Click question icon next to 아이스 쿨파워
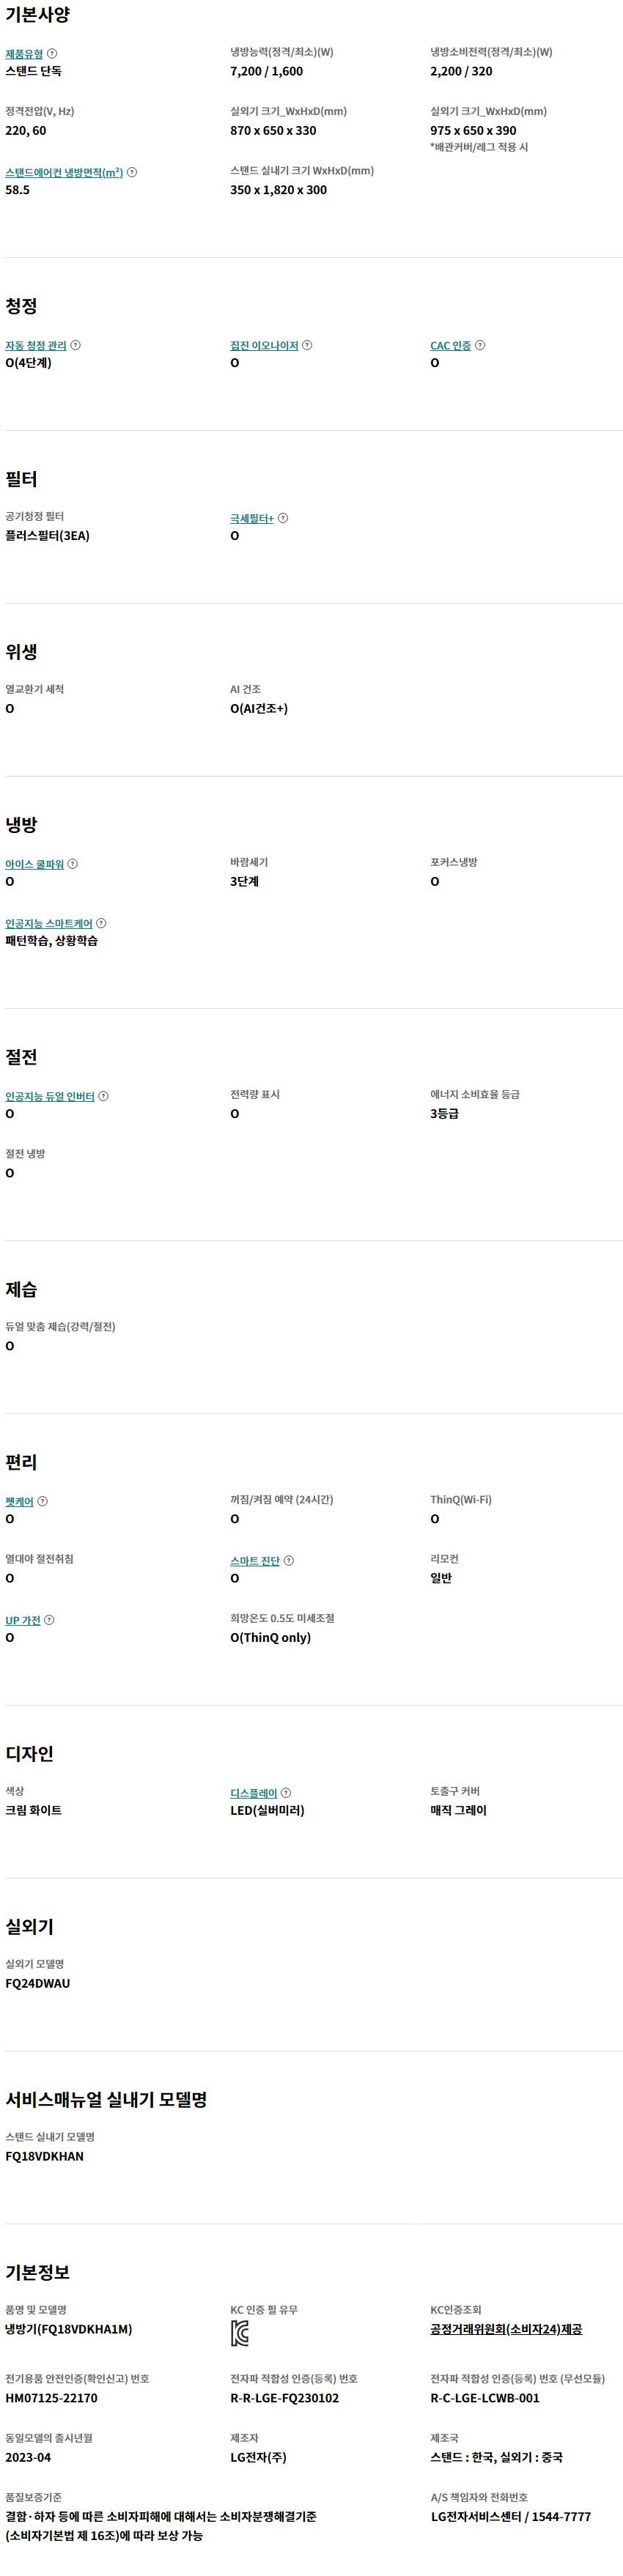Image resolution: width=623 pixels, height=2576 pixels. (72, 864)
